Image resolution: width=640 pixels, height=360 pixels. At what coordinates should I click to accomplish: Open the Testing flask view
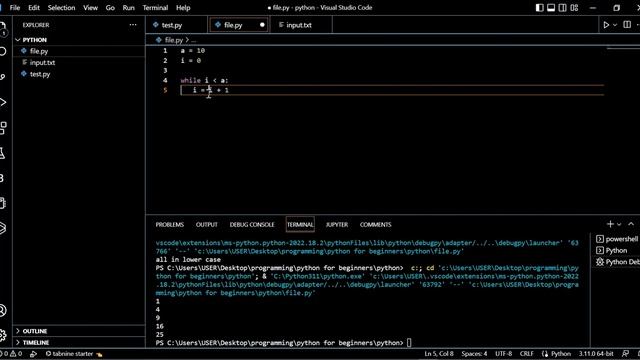(x=2, y=153)
